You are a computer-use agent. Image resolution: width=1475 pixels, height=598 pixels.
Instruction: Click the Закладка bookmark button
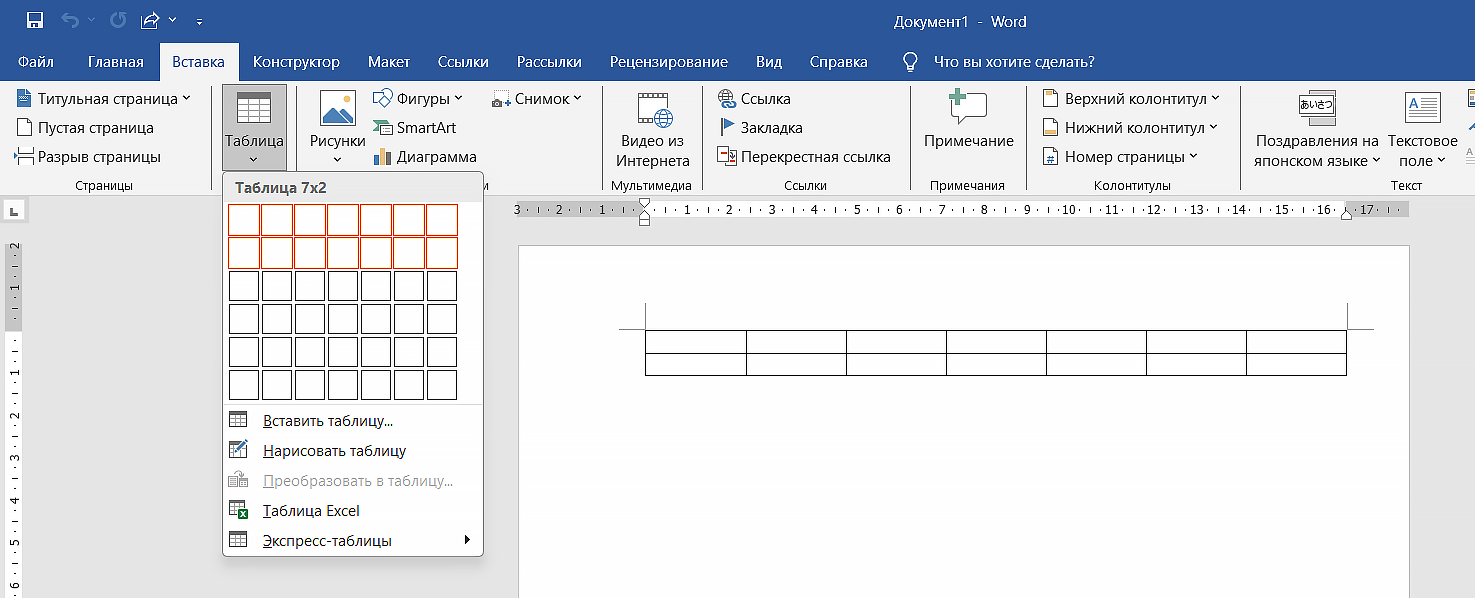pos(761,128)
